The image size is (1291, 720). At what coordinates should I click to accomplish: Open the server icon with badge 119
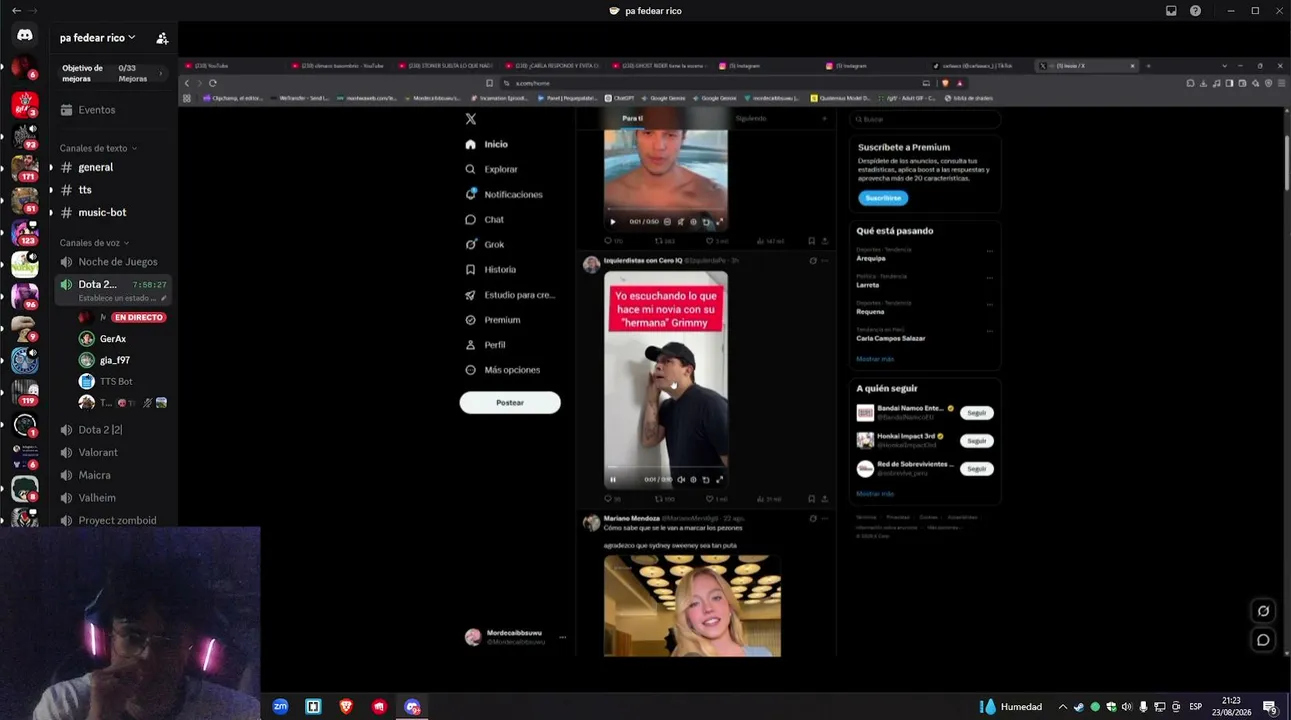25,391
